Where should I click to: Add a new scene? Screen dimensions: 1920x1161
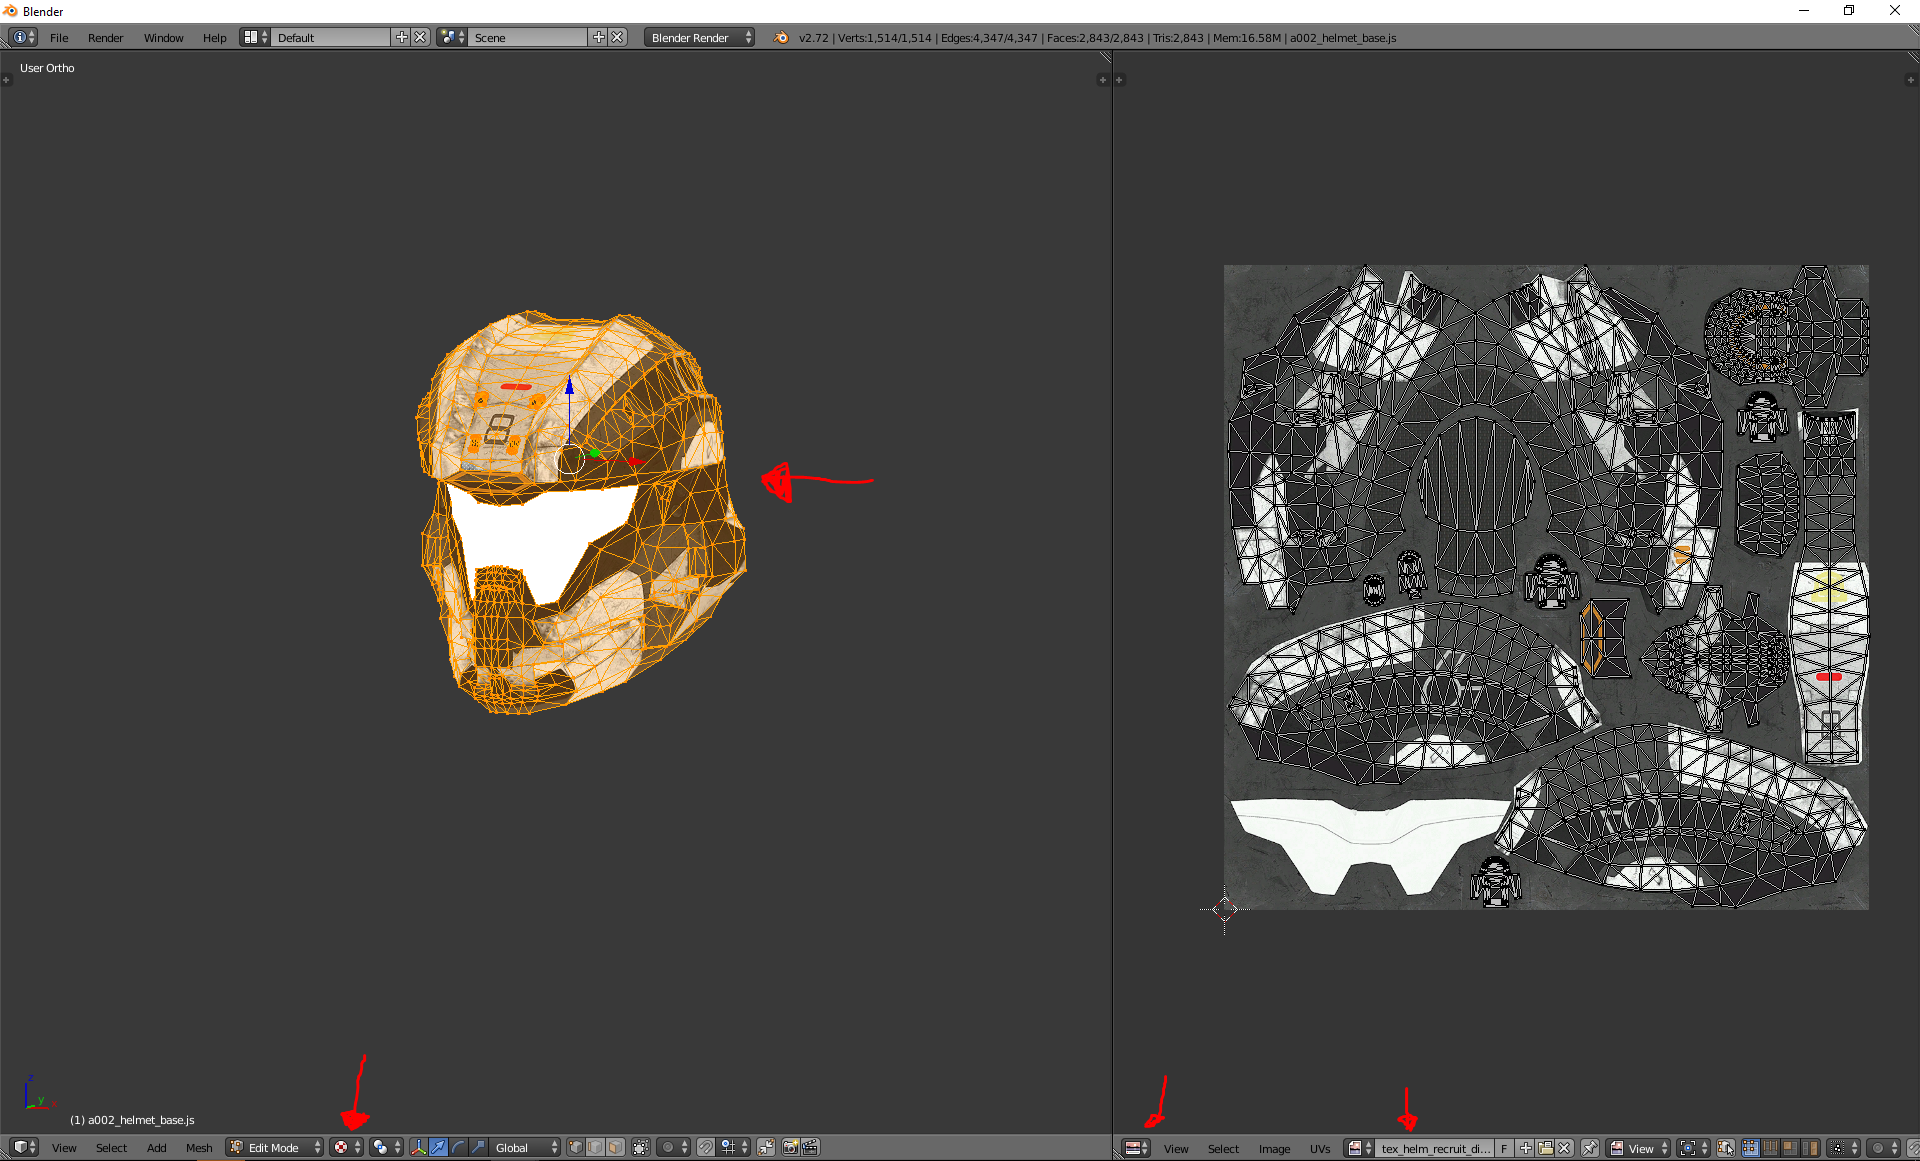[x=599, y=37]
